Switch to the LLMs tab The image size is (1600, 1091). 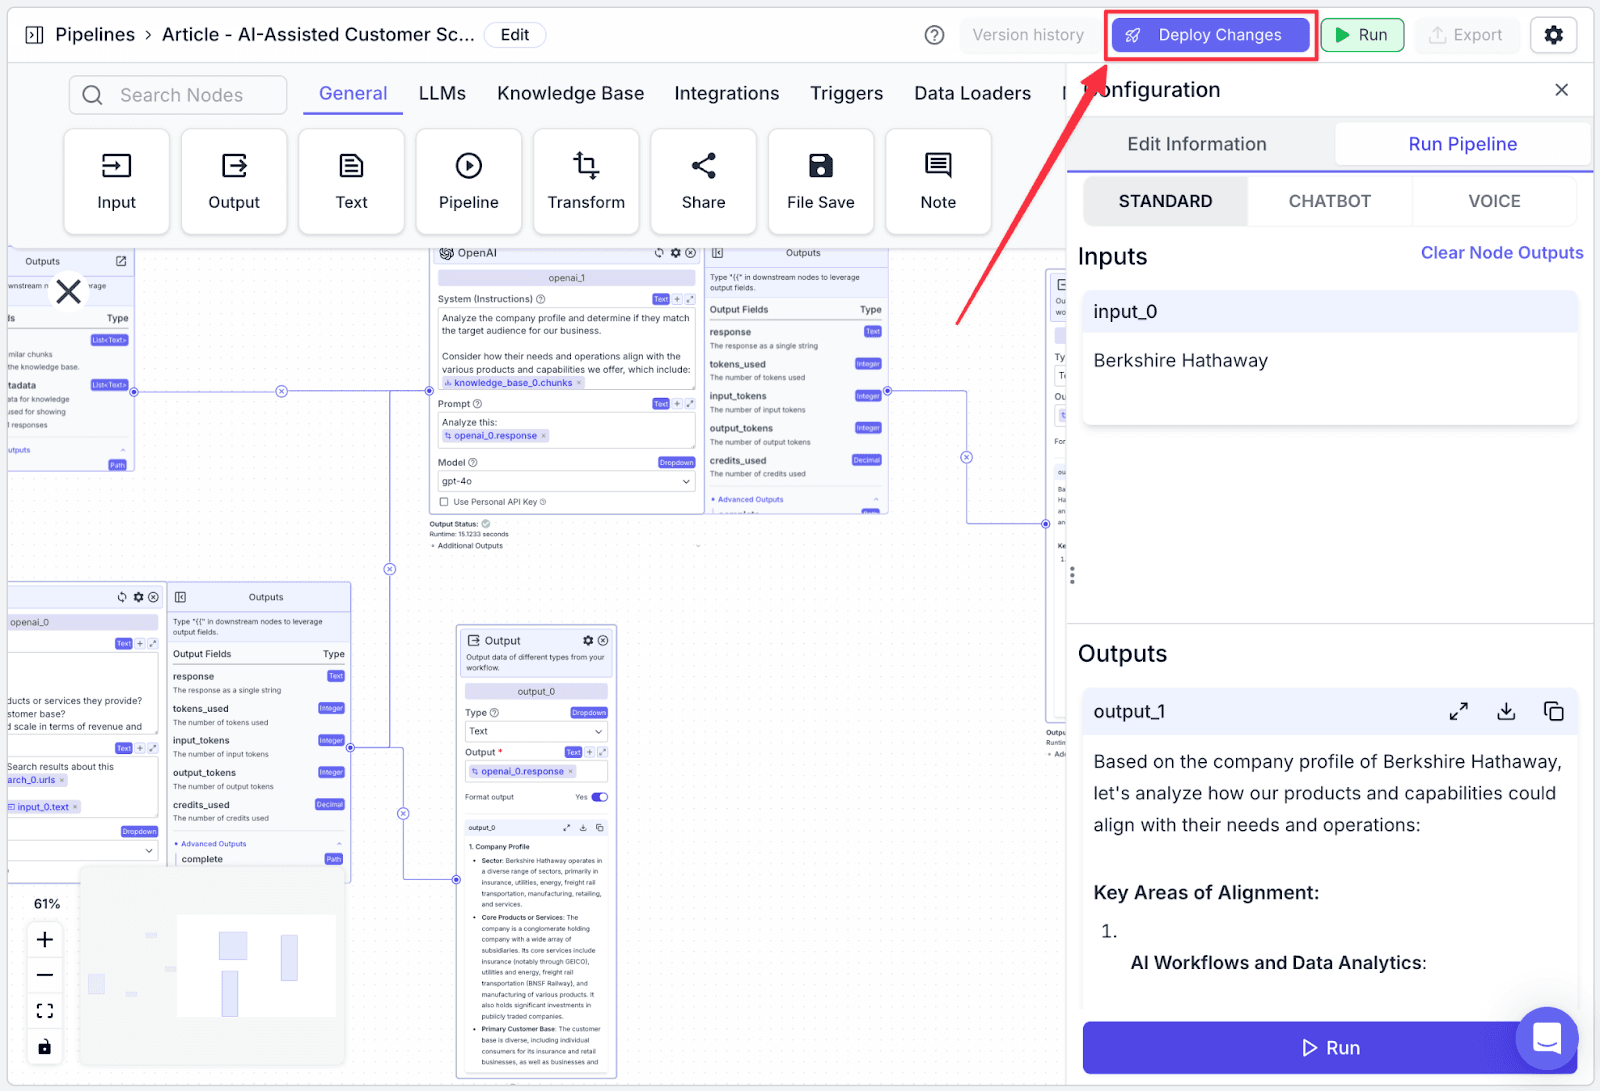click(442, 93)
